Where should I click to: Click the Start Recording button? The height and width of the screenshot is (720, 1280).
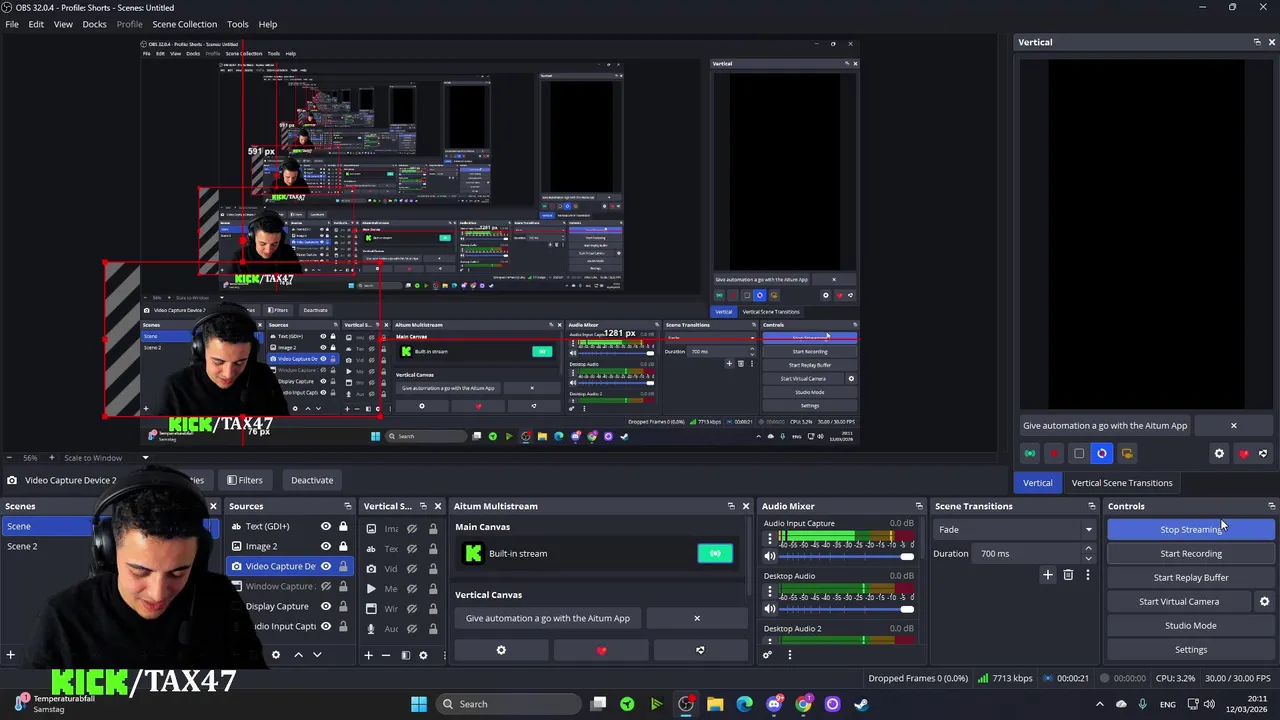[x=1191, y=554]
